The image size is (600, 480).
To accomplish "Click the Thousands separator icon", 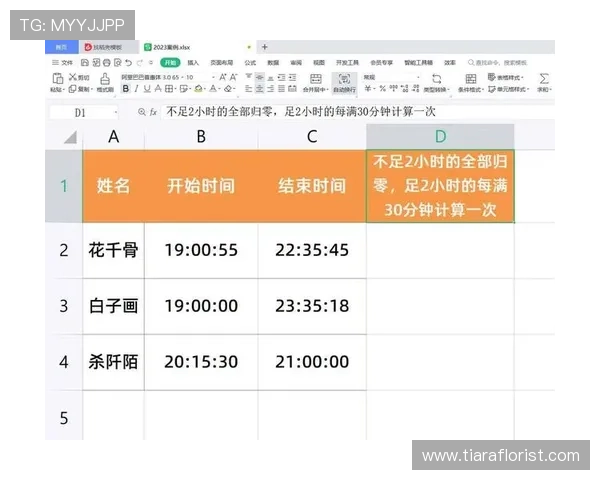I will pyautogui.click(x=393, y=89).
